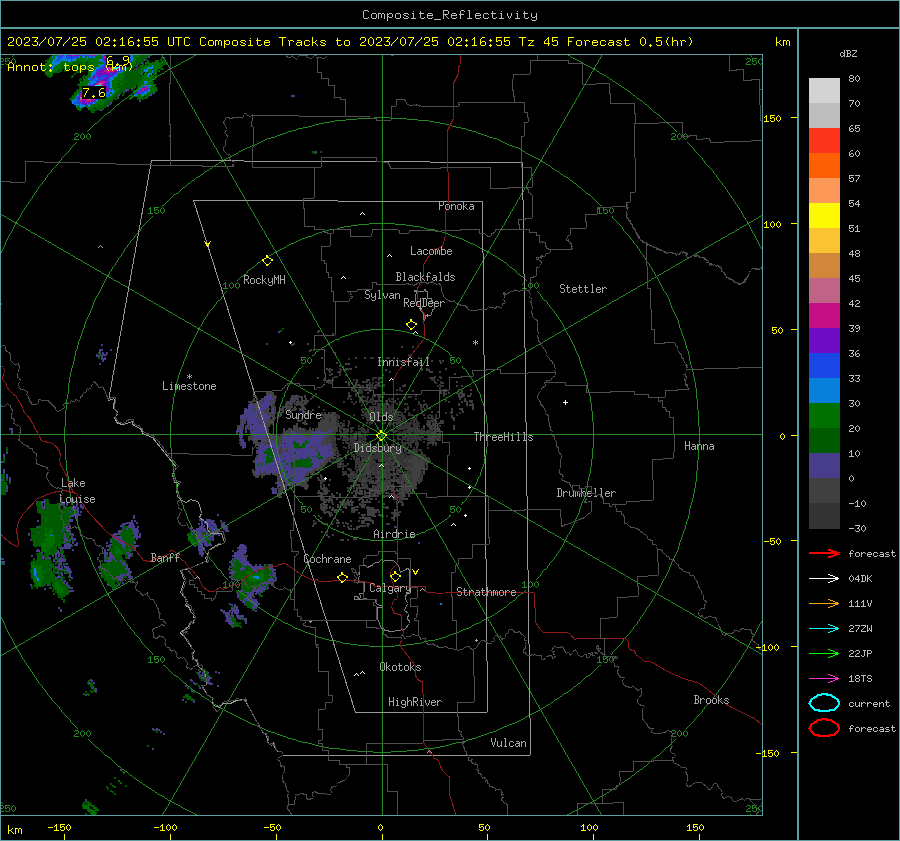900x841 pixels.
Task: Click the Innisfail label
Action: pos(404,362)
